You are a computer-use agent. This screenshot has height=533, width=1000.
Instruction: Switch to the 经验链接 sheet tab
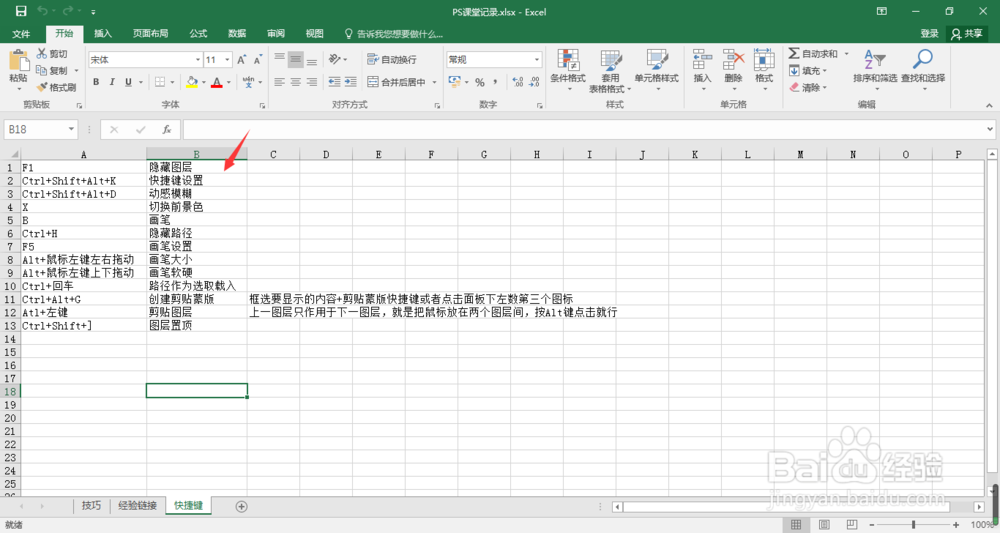pos(137,506)
